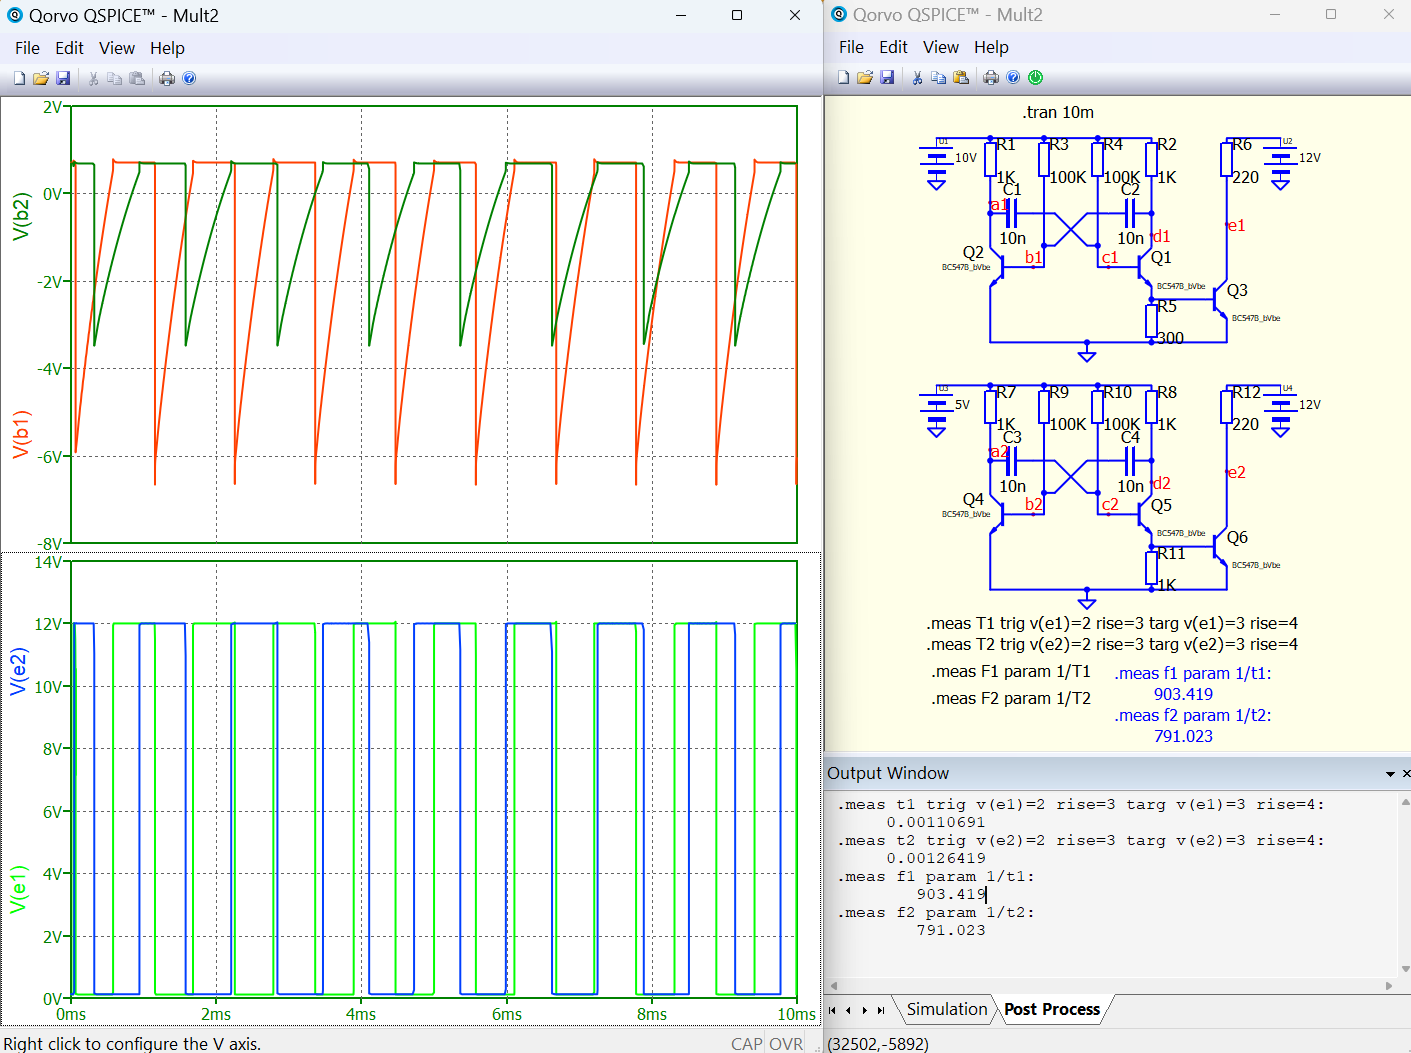The image size is (1411, 1053).
Task: Click QSPICE app icon in waveform title bar
Action: tap(14, 15)
